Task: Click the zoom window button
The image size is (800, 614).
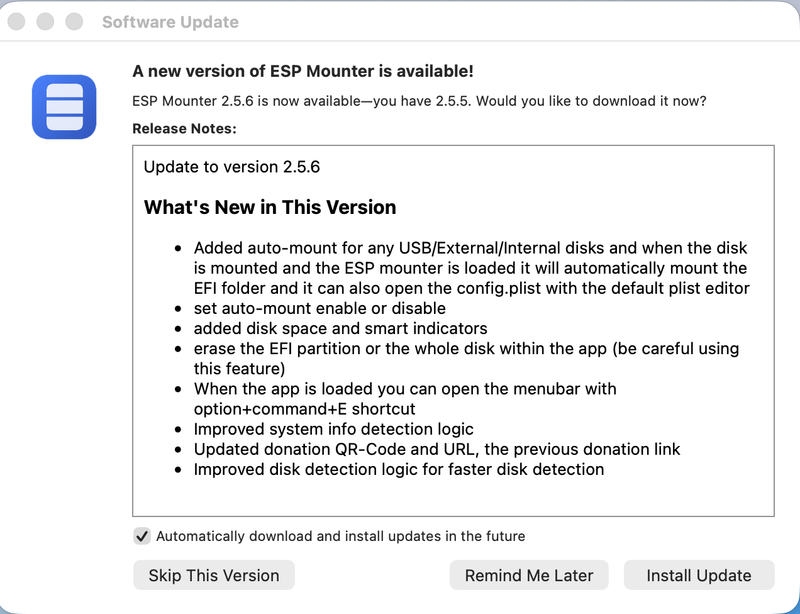Action: [x=74, y=22]
